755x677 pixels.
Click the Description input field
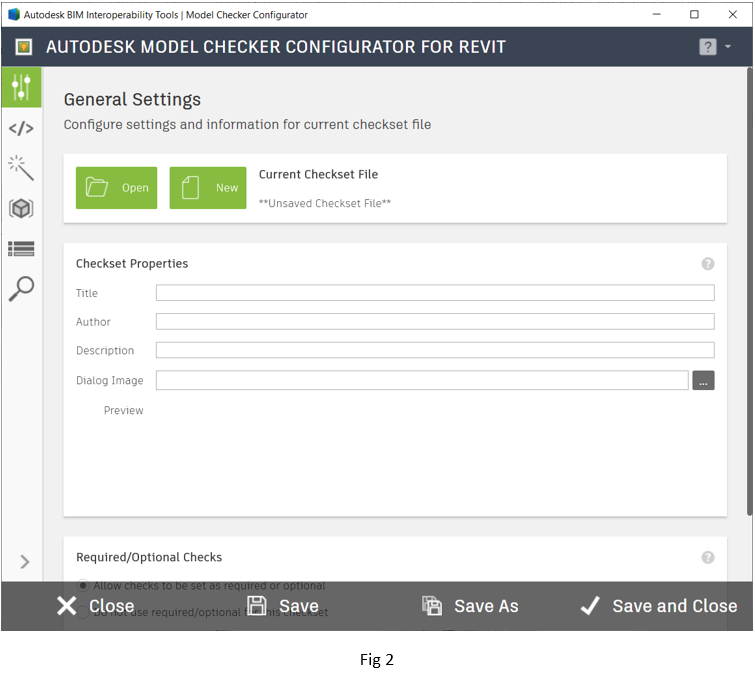pos(435,350)
